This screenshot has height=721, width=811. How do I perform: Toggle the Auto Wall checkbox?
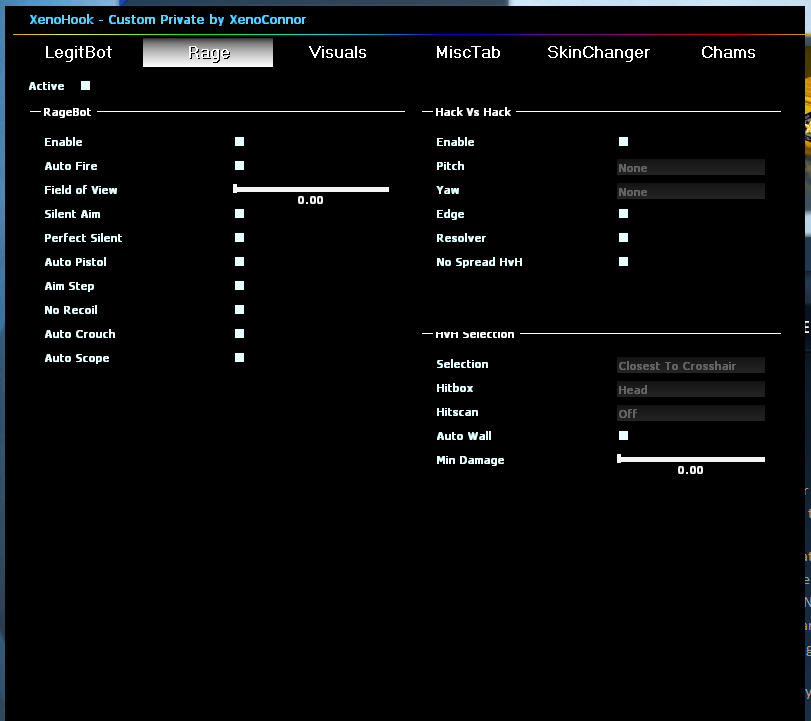click(624, 435)
